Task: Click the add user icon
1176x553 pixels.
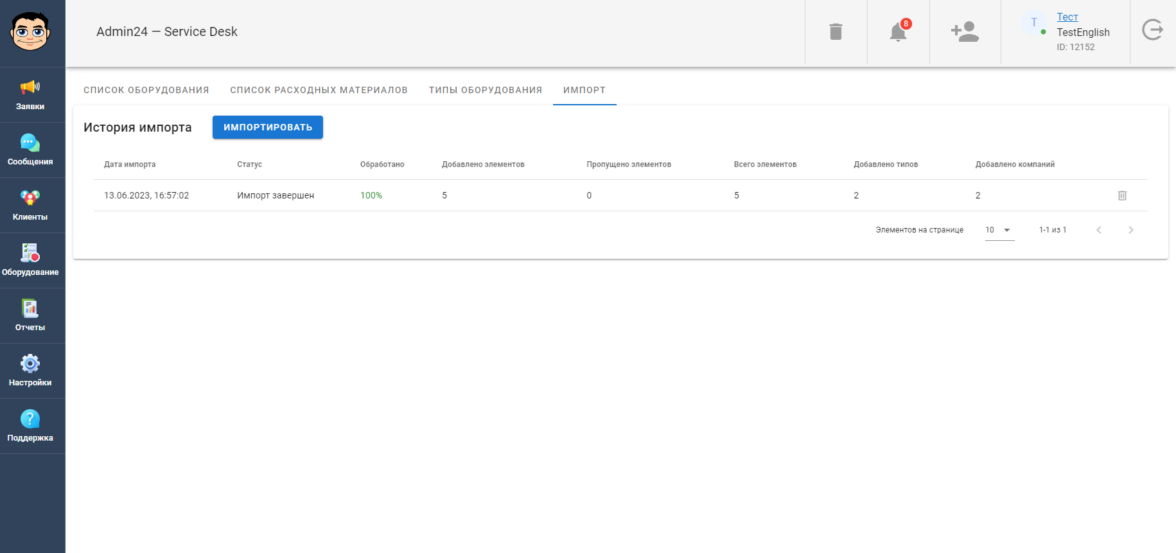Action: tap(964, 32)
